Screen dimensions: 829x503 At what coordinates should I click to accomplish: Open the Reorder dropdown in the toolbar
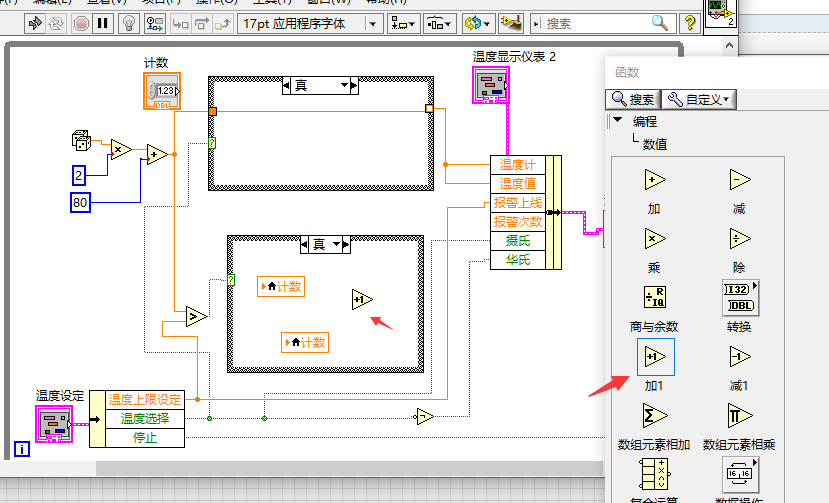coord(477,23)
